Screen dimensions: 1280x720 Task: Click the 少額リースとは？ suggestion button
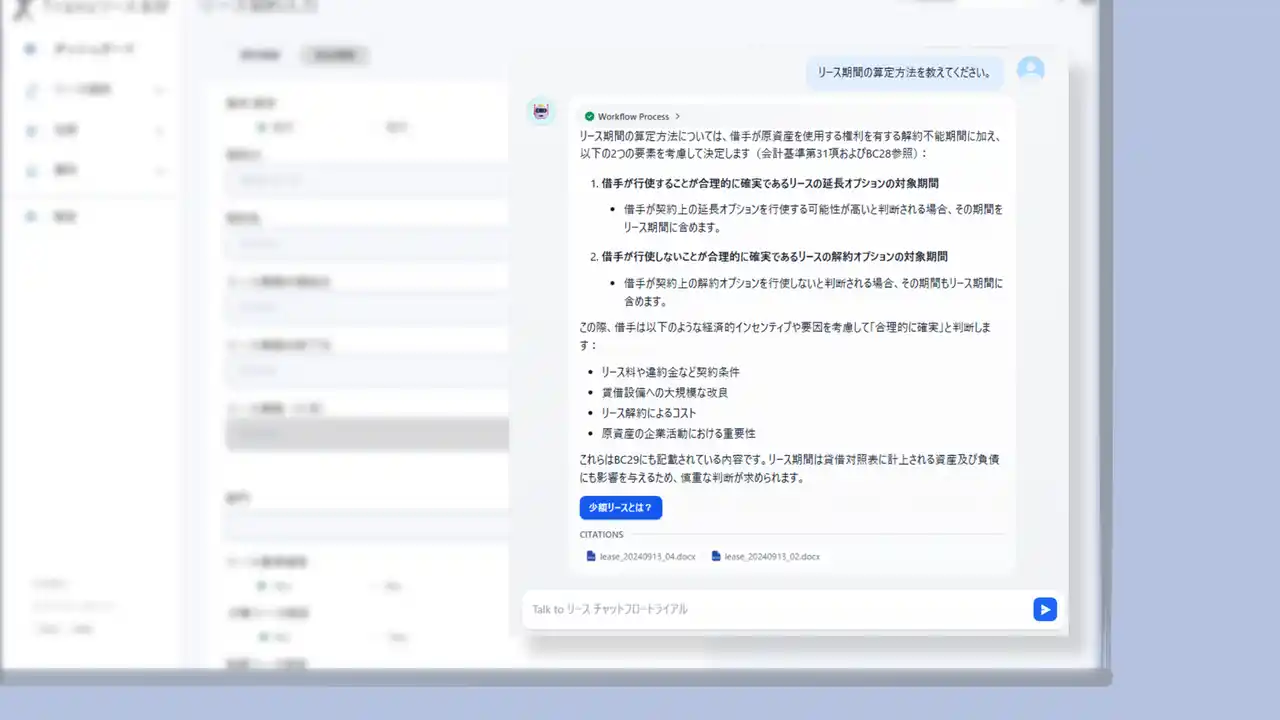tap(620, 508)
